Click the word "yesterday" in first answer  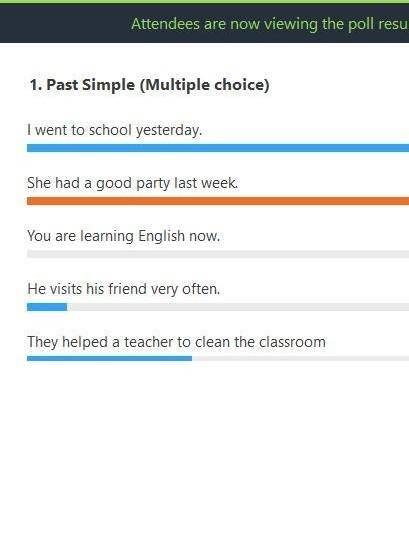point(169,131)
